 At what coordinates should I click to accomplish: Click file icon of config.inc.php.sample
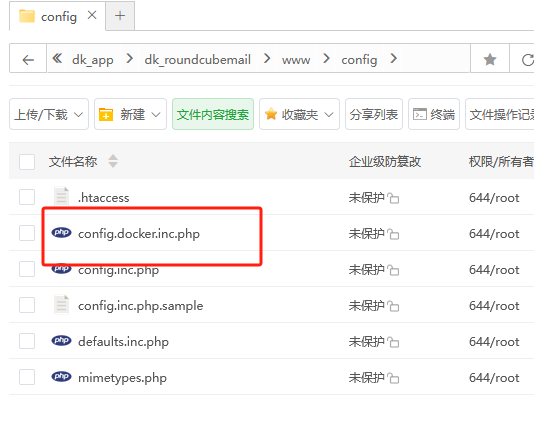[x=62, y=305]
